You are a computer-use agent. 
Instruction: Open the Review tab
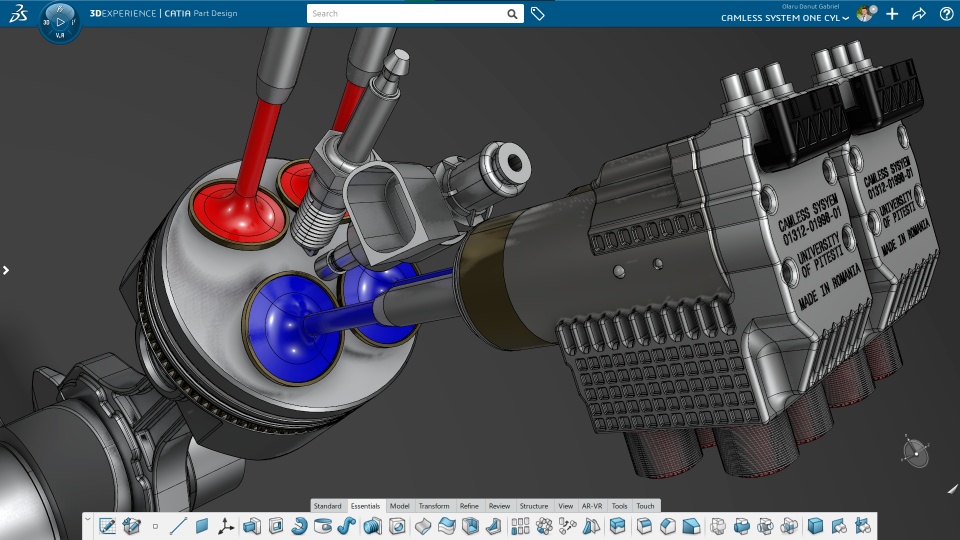click(499, 506)
